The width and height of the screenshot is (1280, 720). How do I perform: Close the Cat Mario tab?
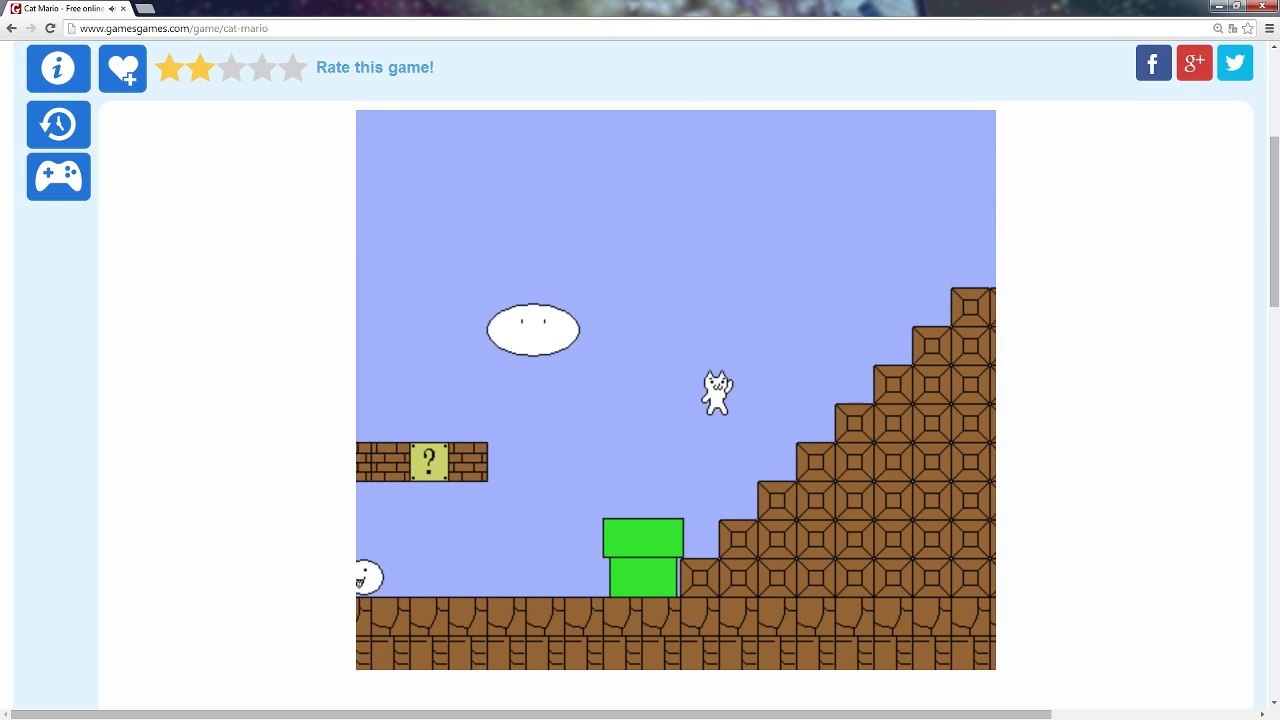point(123,8)
